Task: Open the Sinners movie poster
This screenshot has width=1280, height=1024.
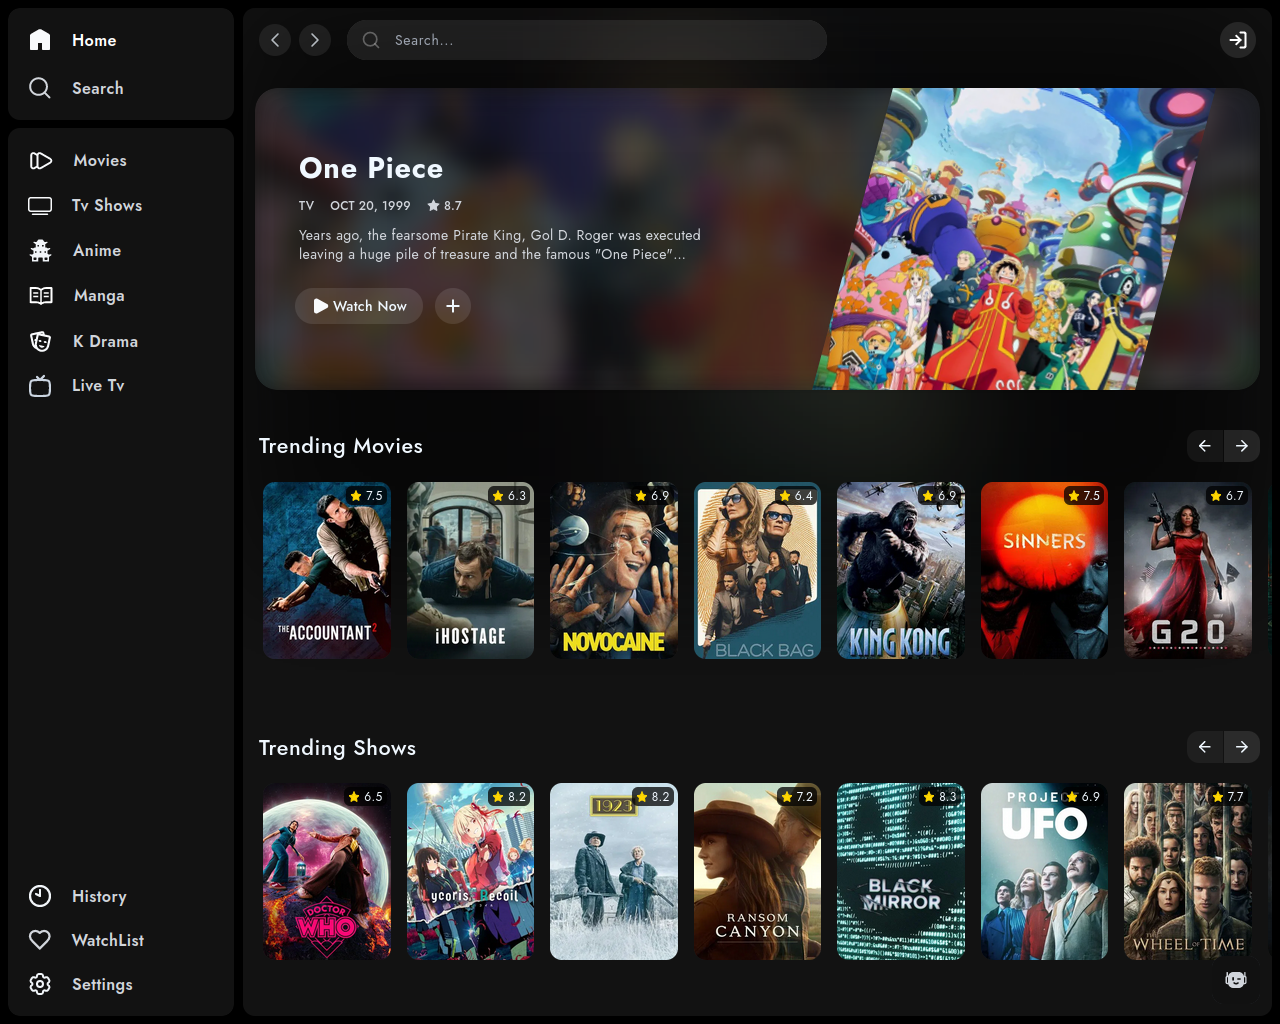Action: pyautogui.click(x=1044, y=570)
